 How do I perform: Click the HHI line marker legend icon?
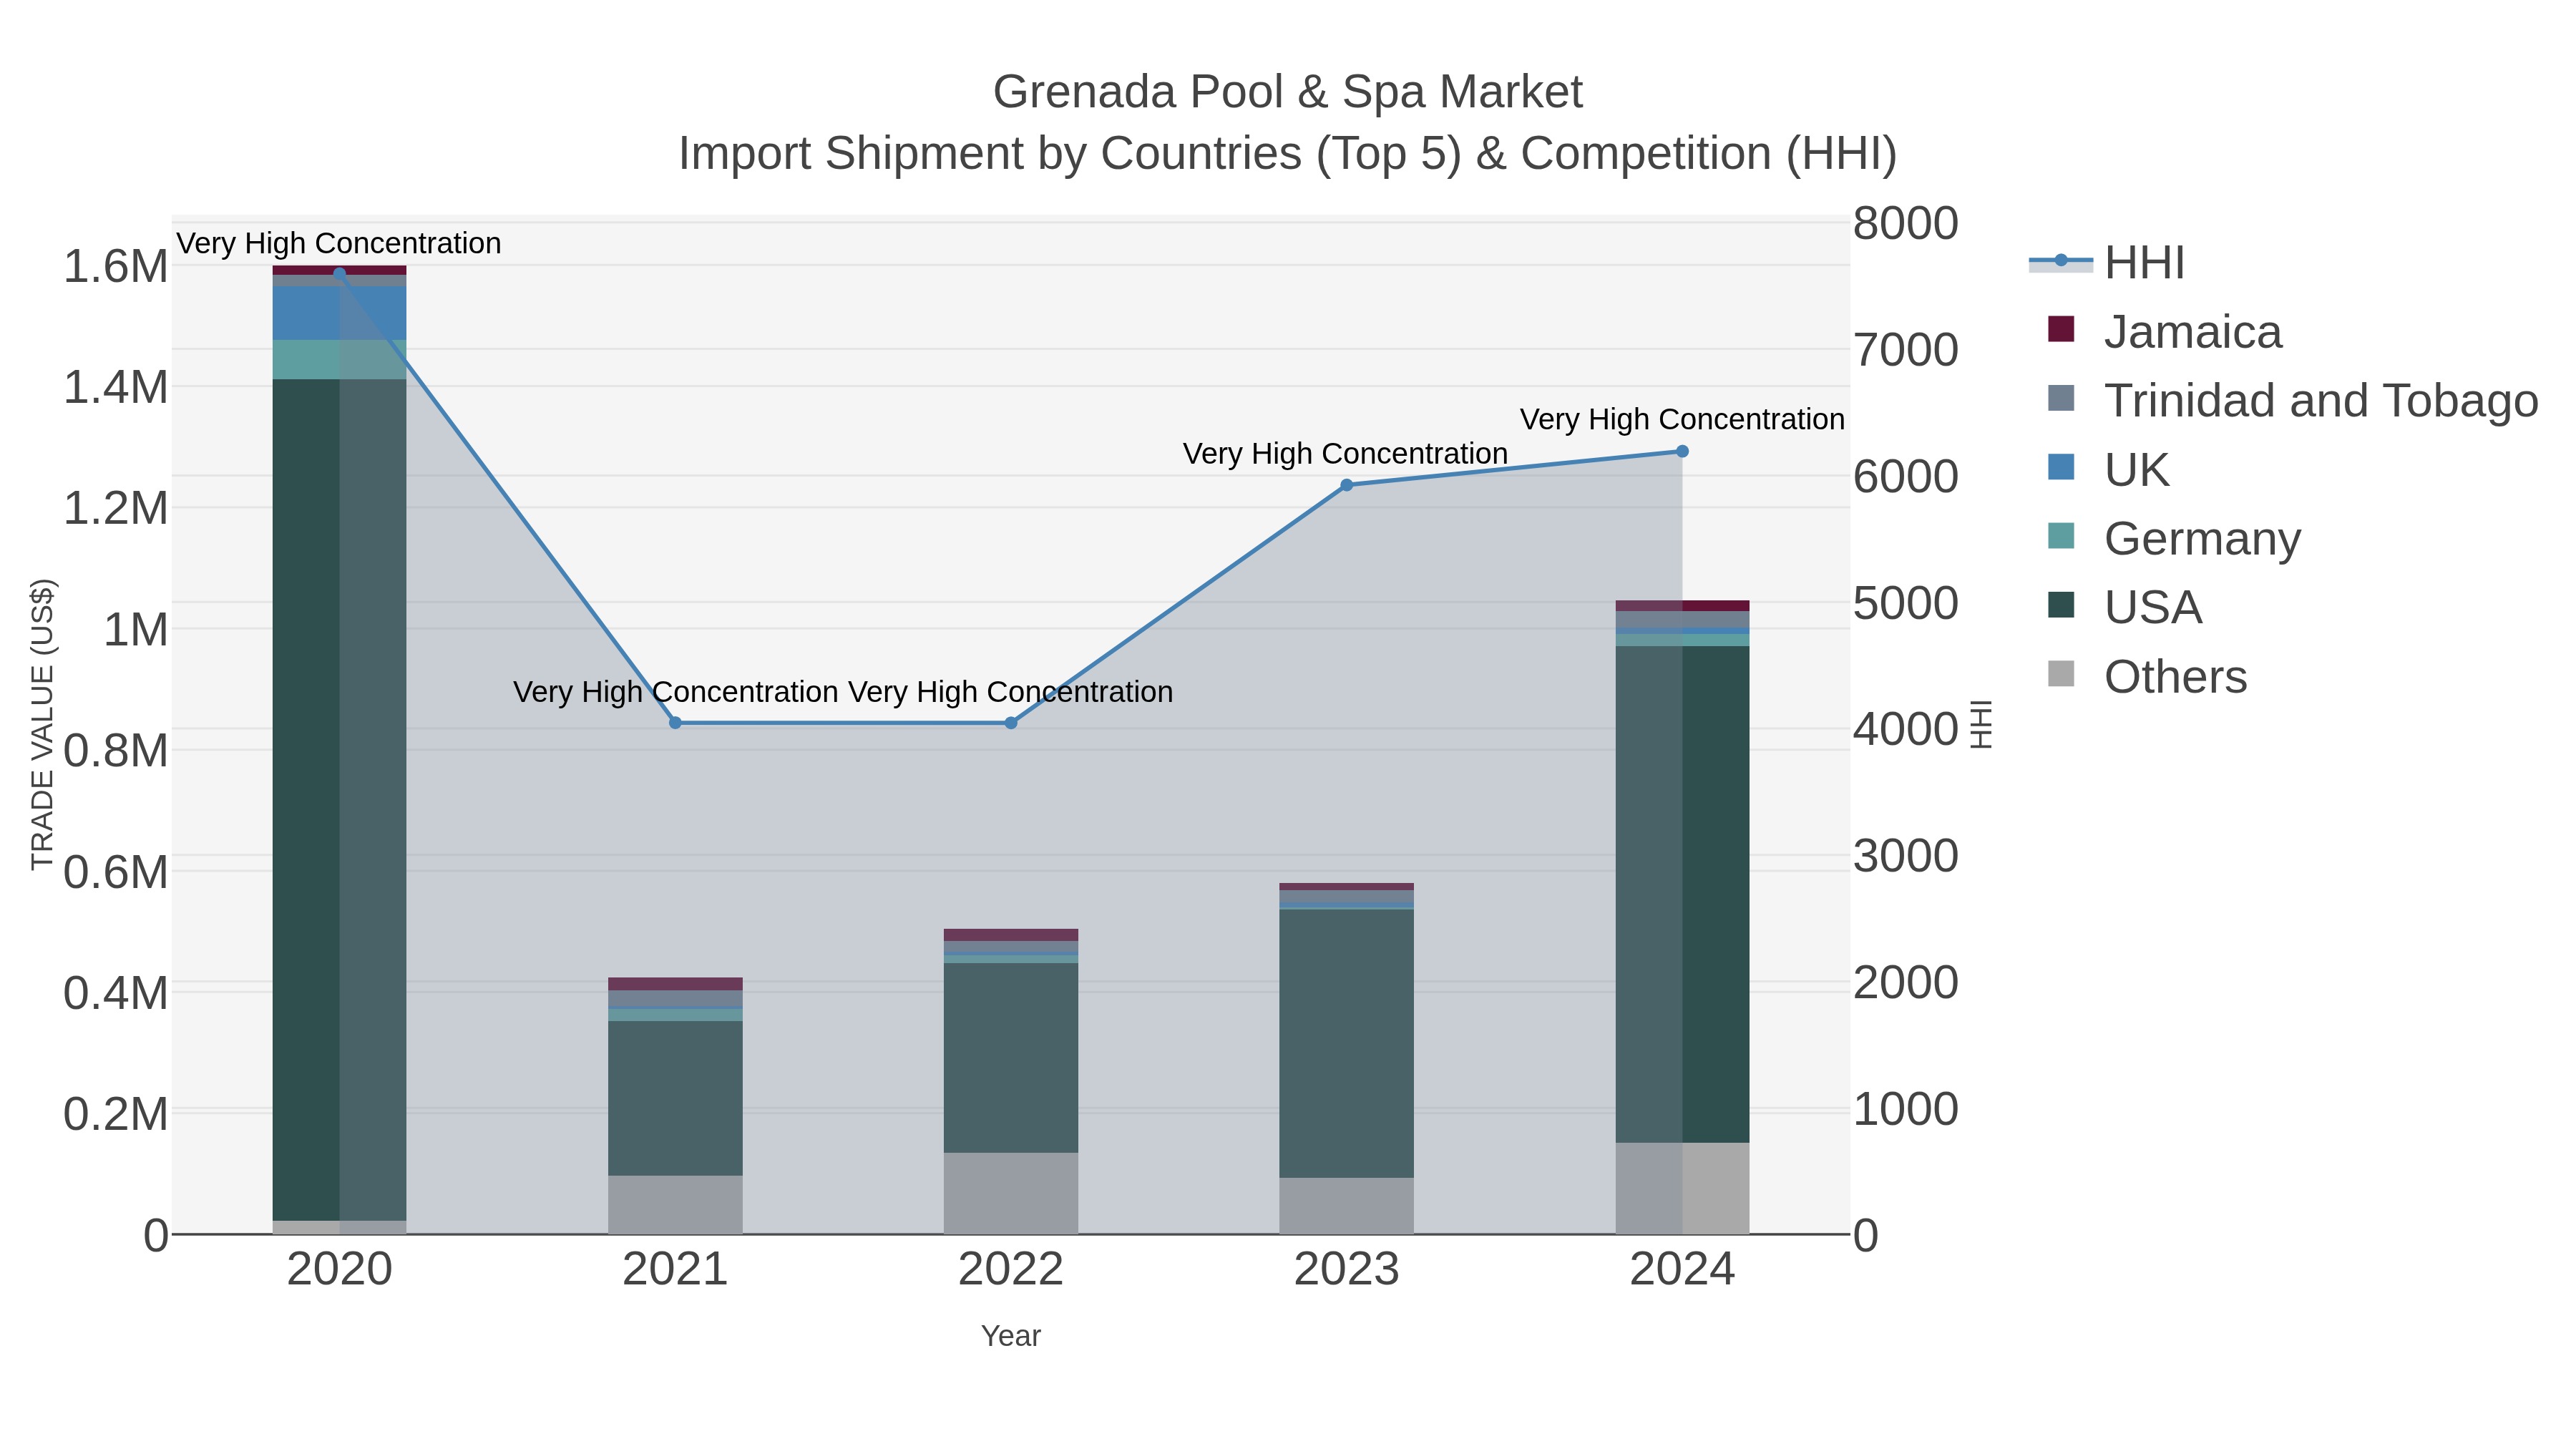[x=2061, y=261]
